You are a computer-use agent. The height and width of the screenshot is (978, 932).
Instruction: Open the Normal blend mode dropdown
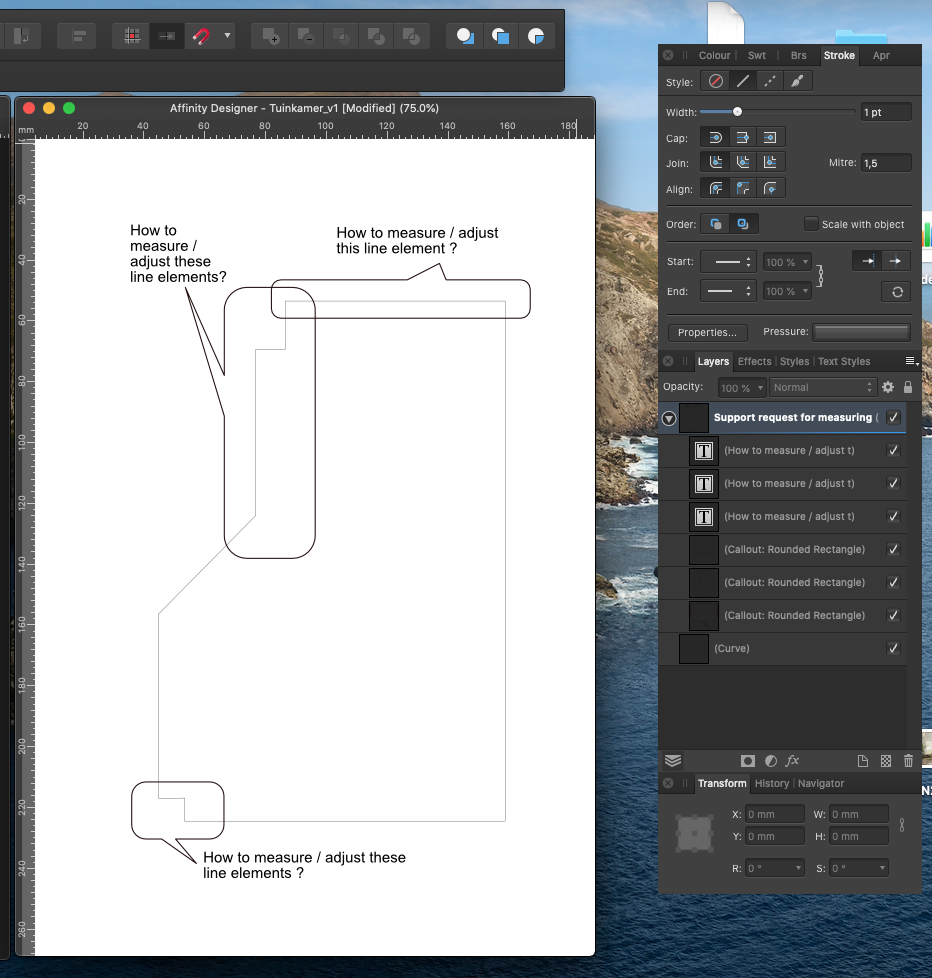[823, 387]
